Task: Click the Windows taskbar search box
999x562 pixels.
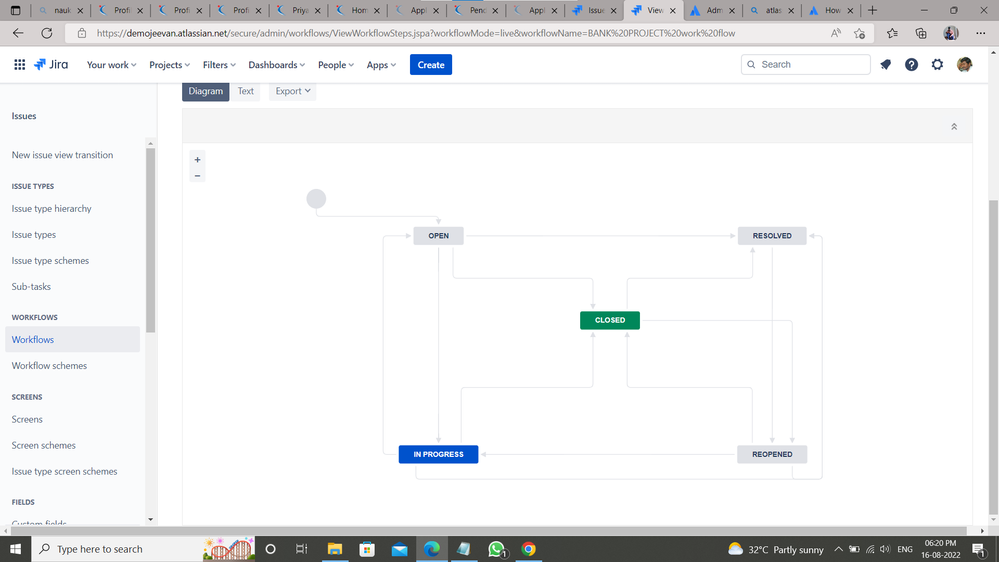Action: tap(143, 549)
